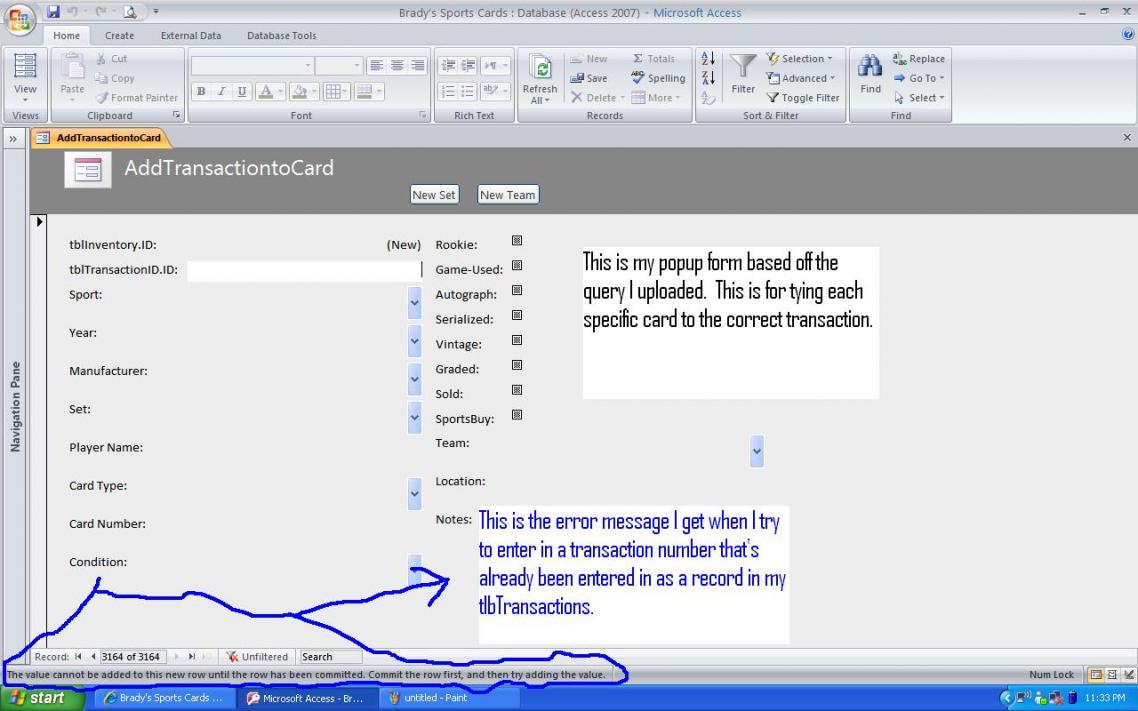Click the Find binoculars icon
This screenshot has height=711, width=1138.
(x=871, y=68)
